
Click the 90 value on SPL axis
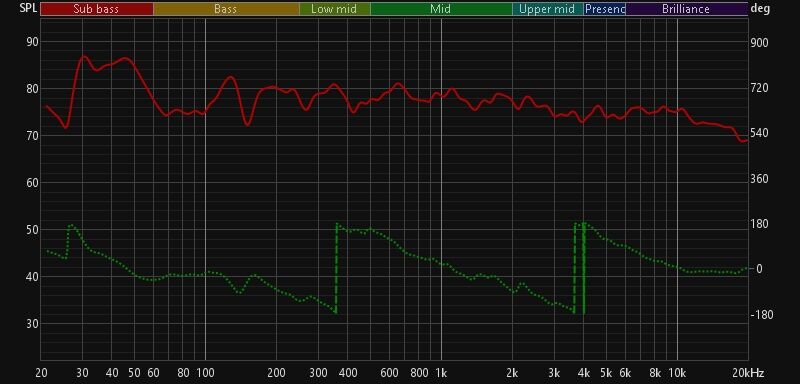coord(32,42)
